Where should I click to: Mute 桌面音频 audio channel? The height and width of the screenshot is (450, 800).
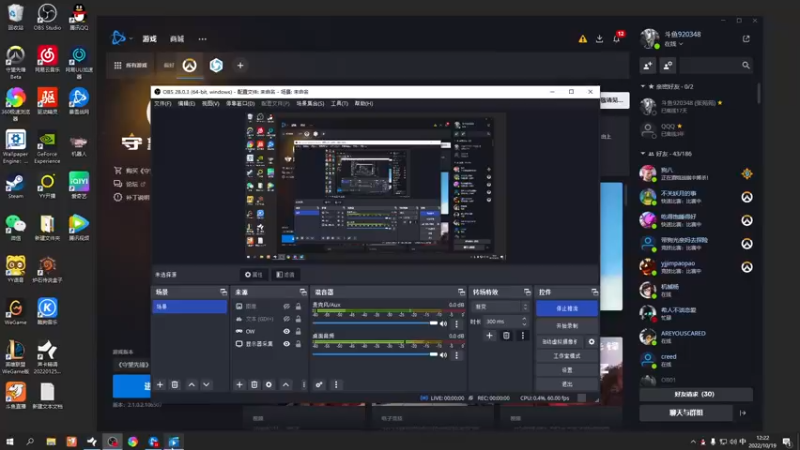click(443, 355)
